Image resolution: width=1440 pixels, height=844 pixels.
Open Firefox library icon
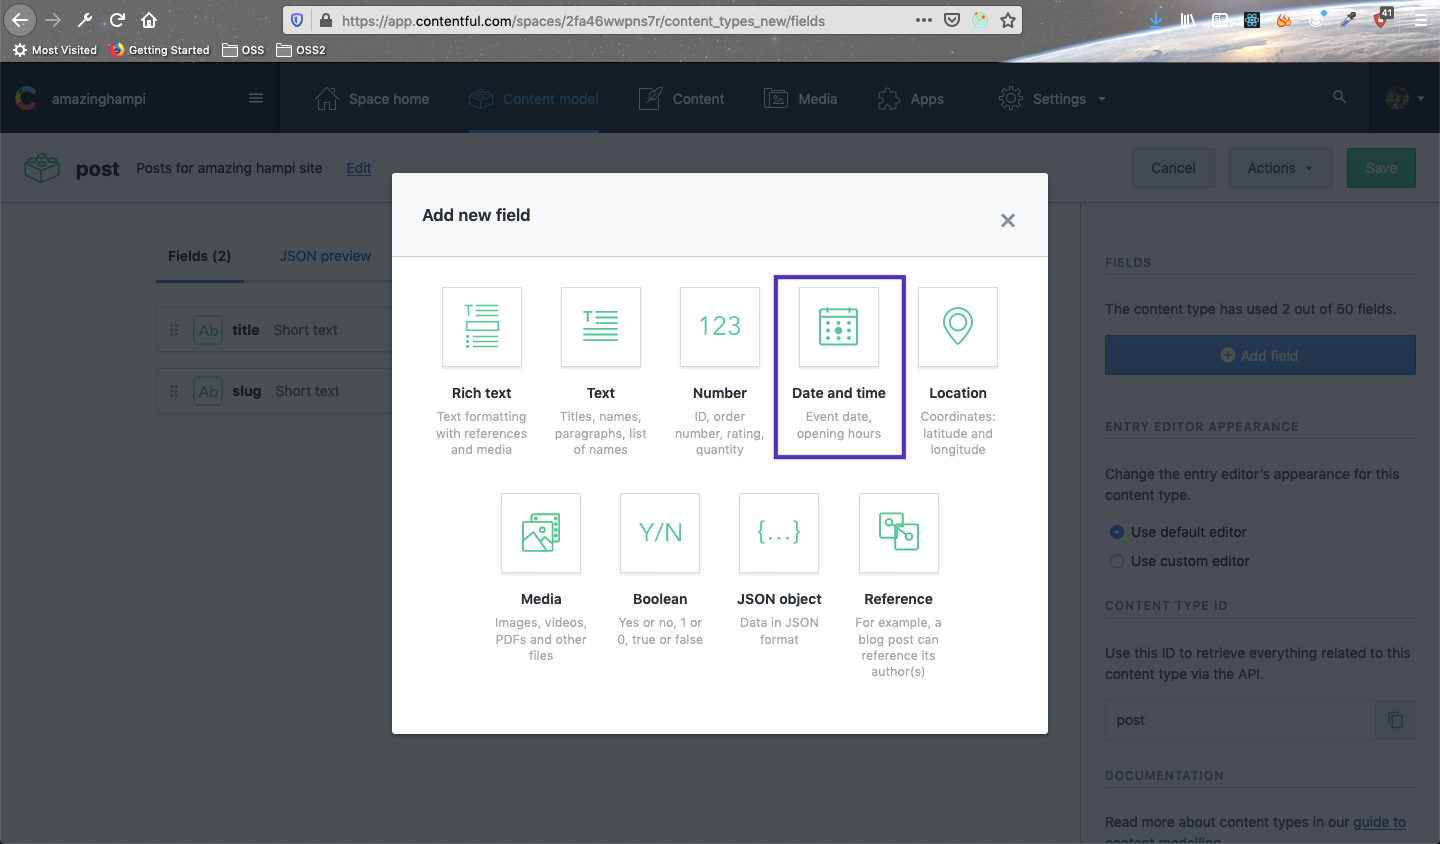[1188, 20]
